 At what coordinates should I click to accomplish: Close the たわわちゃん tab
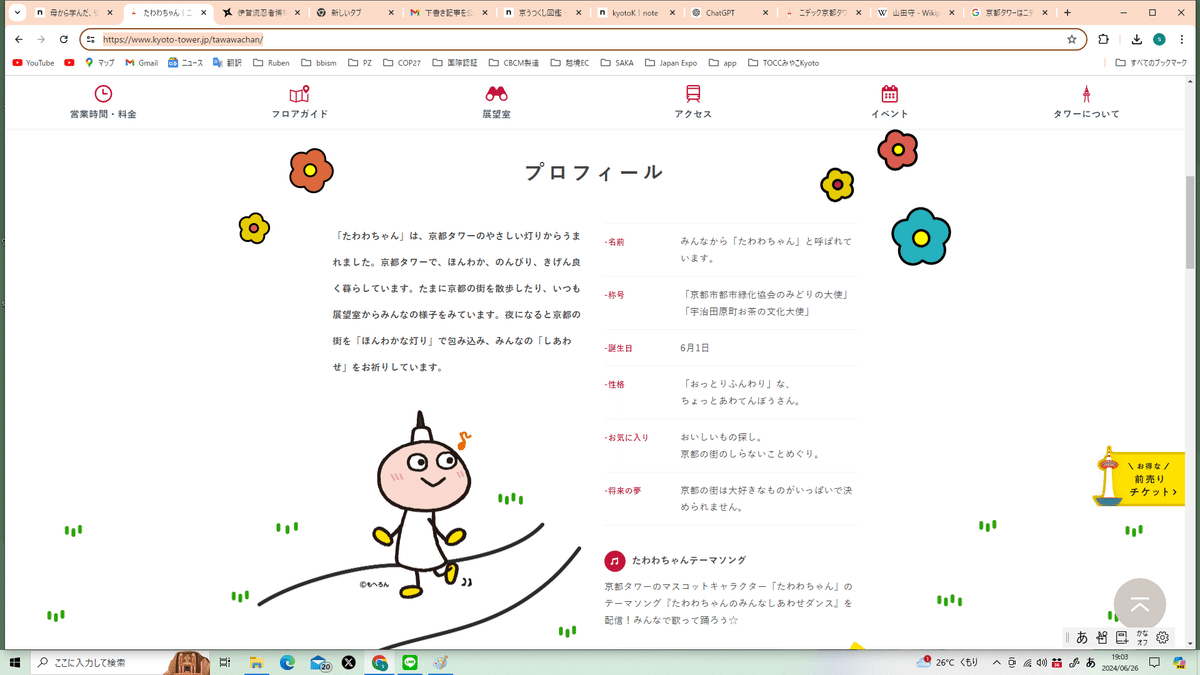point(204,13)
